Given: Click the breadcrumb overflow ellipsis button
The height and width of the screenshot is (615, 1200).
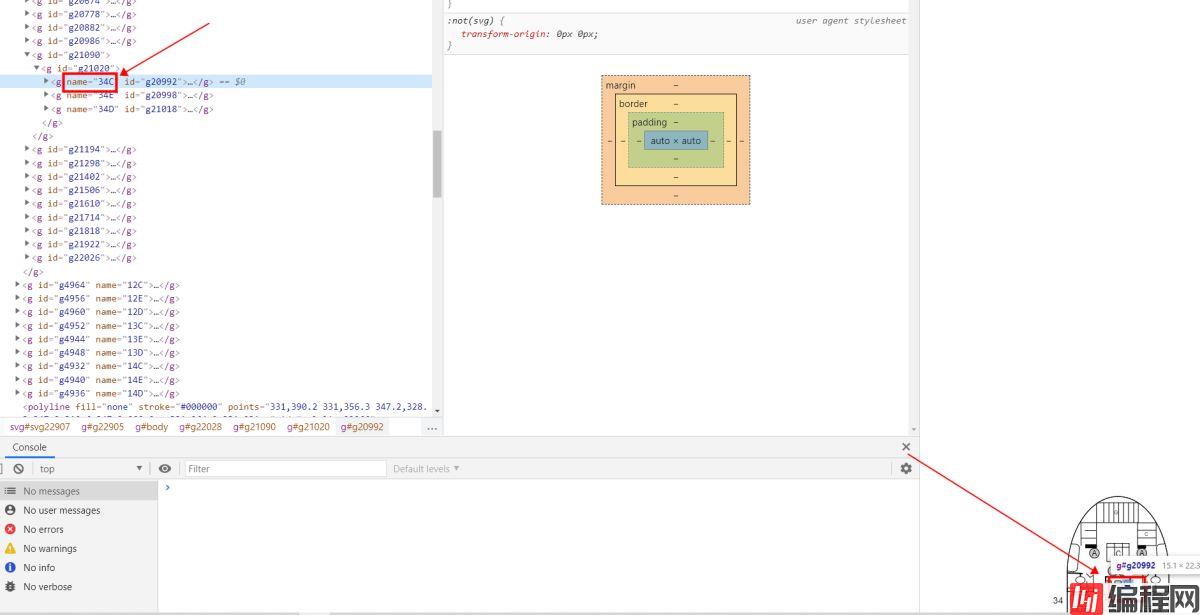Looking at the screenshot, I should [432, 428].
